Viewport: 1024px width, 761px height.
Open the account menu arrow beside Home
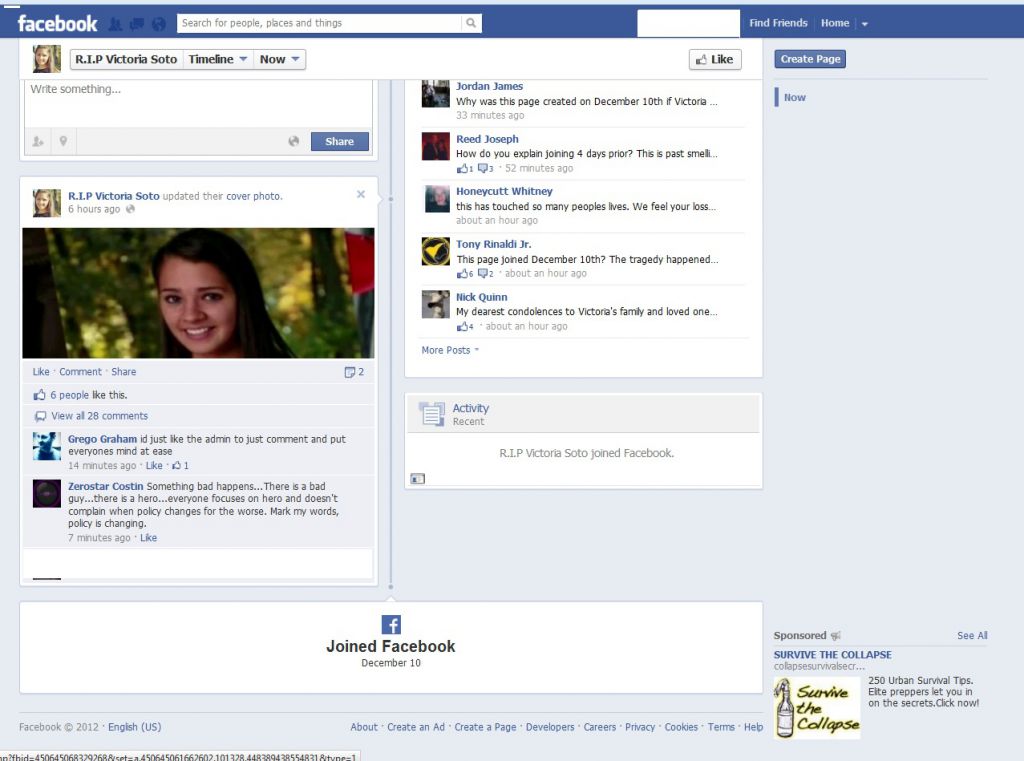click(x=865, y=24)
